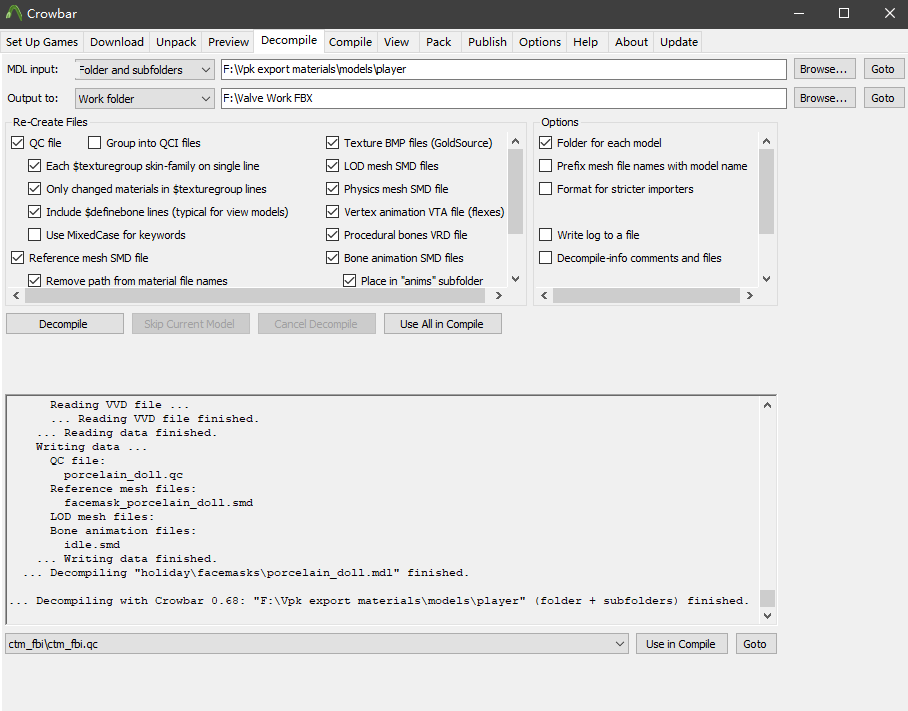Enable Group into QCI files checkbox
Viewport: 908px width, 711px height.
pyautogui.click(x=96, y=143)
